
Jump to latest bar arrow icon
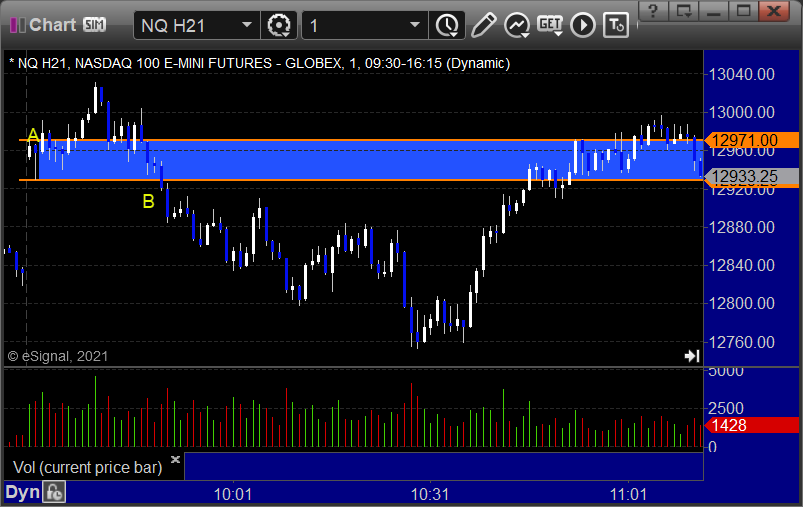click(x=692, y=355)
